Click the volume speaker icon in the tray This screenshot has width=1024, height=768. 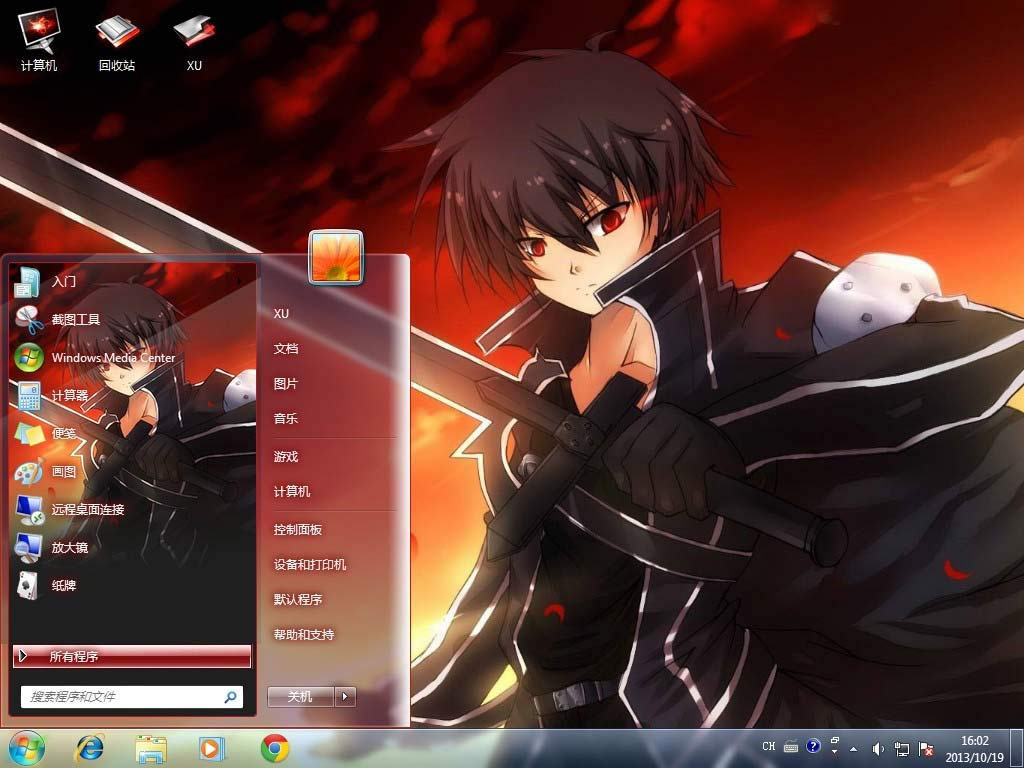[878, 748]
